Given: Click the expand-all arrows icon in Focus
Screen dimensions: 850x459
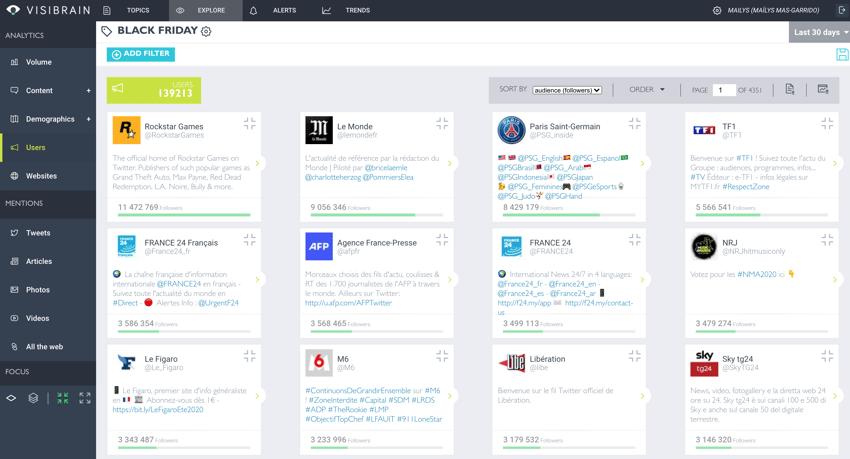Looking at the screenshot, I should tap(85, 398).
